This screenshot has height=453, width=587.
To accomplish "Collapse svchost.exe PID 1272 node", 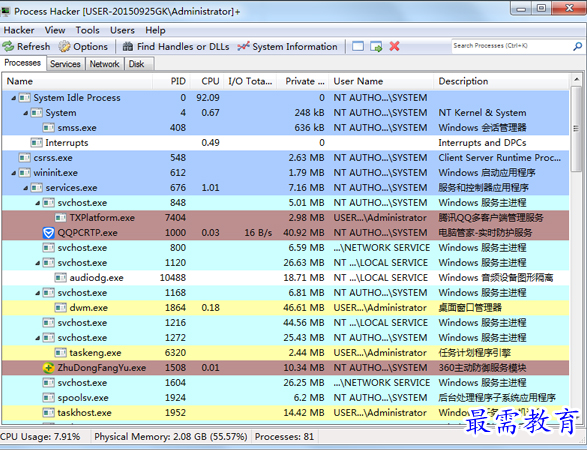I will click(x=37, y=338).
